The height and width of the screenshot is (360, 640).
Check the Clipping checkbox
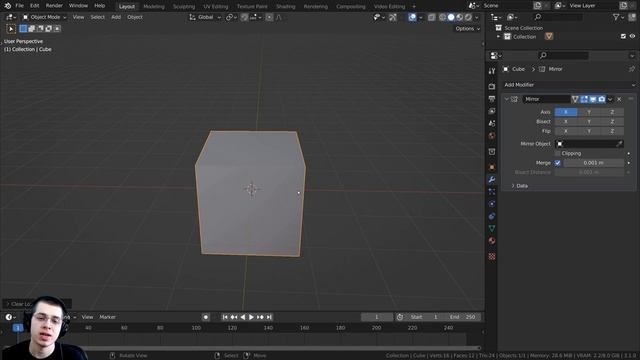click(558, 153)
